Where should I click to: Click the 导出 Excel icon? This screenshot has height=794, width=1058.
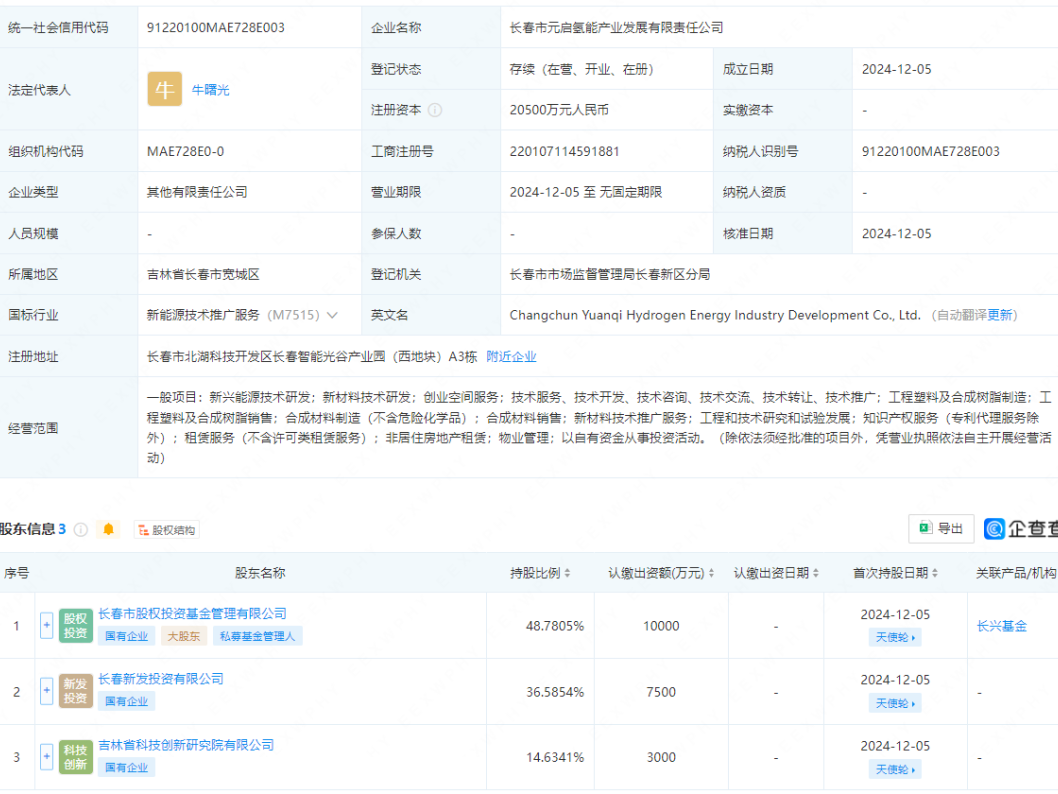tap(926, 528)
